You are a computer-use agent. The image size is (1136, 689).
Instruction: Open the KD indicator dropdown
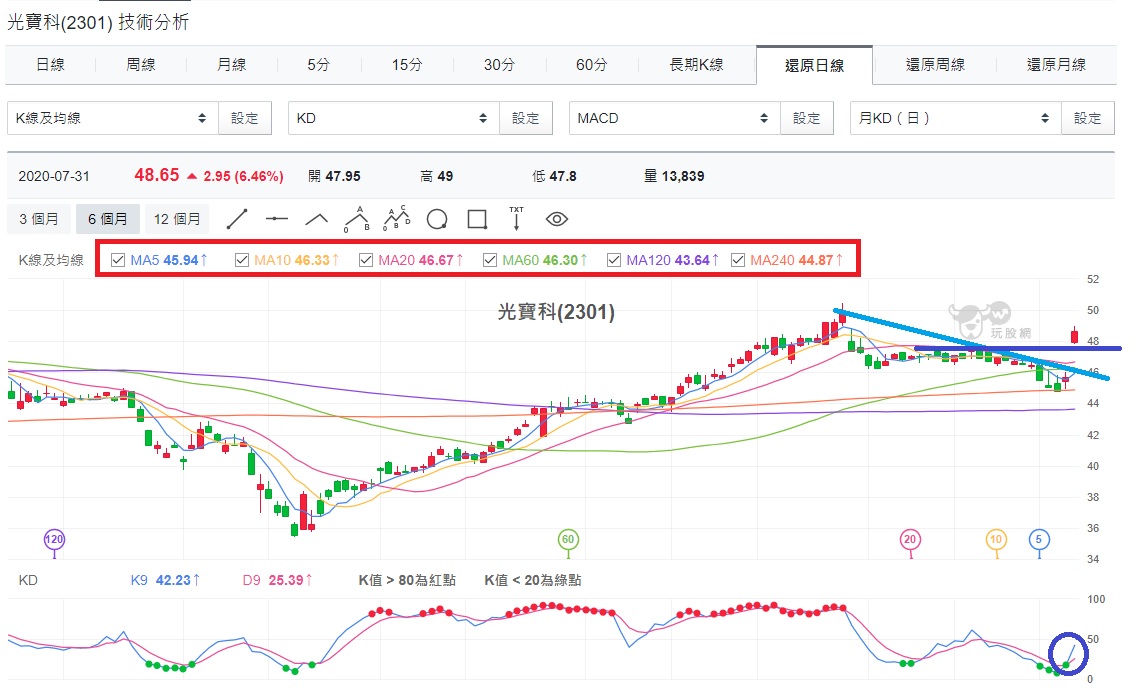tap(393, 118)
